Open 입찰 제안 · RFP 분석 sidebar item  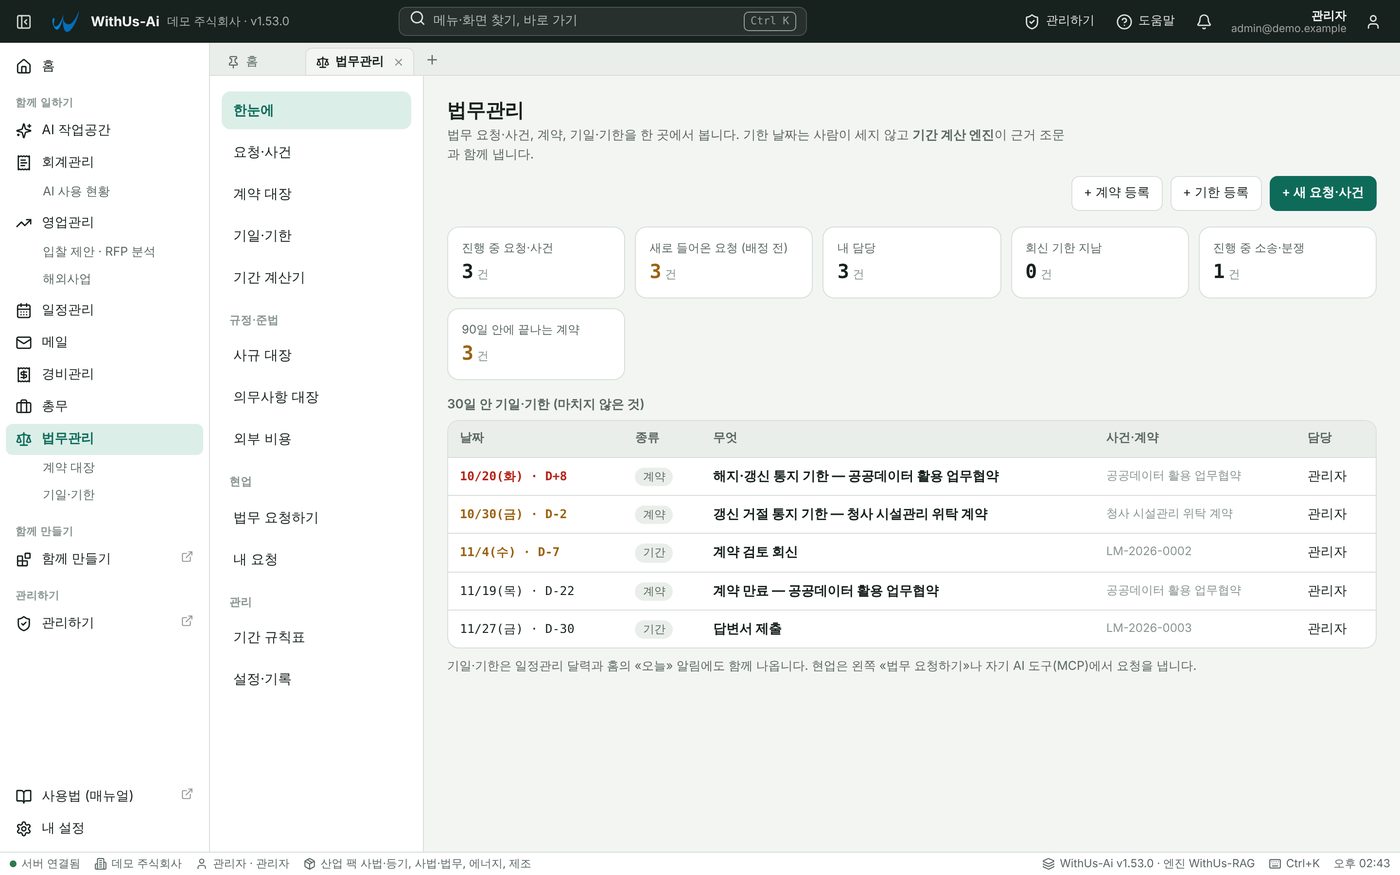99,252
